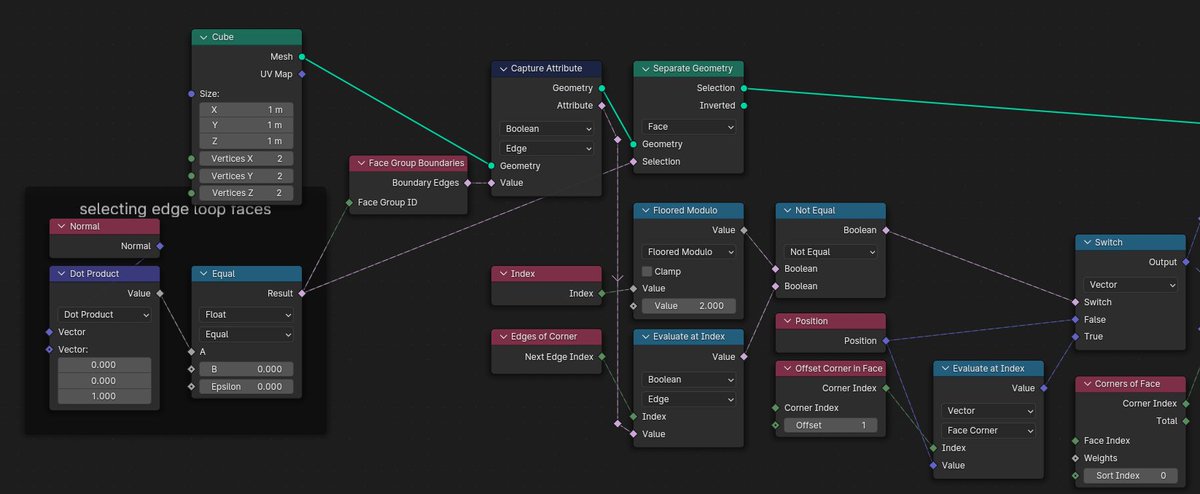Collapse the Switch node
This screenshot has width=1200, height=494.
pyautogui.click(x=1086, y=243)
